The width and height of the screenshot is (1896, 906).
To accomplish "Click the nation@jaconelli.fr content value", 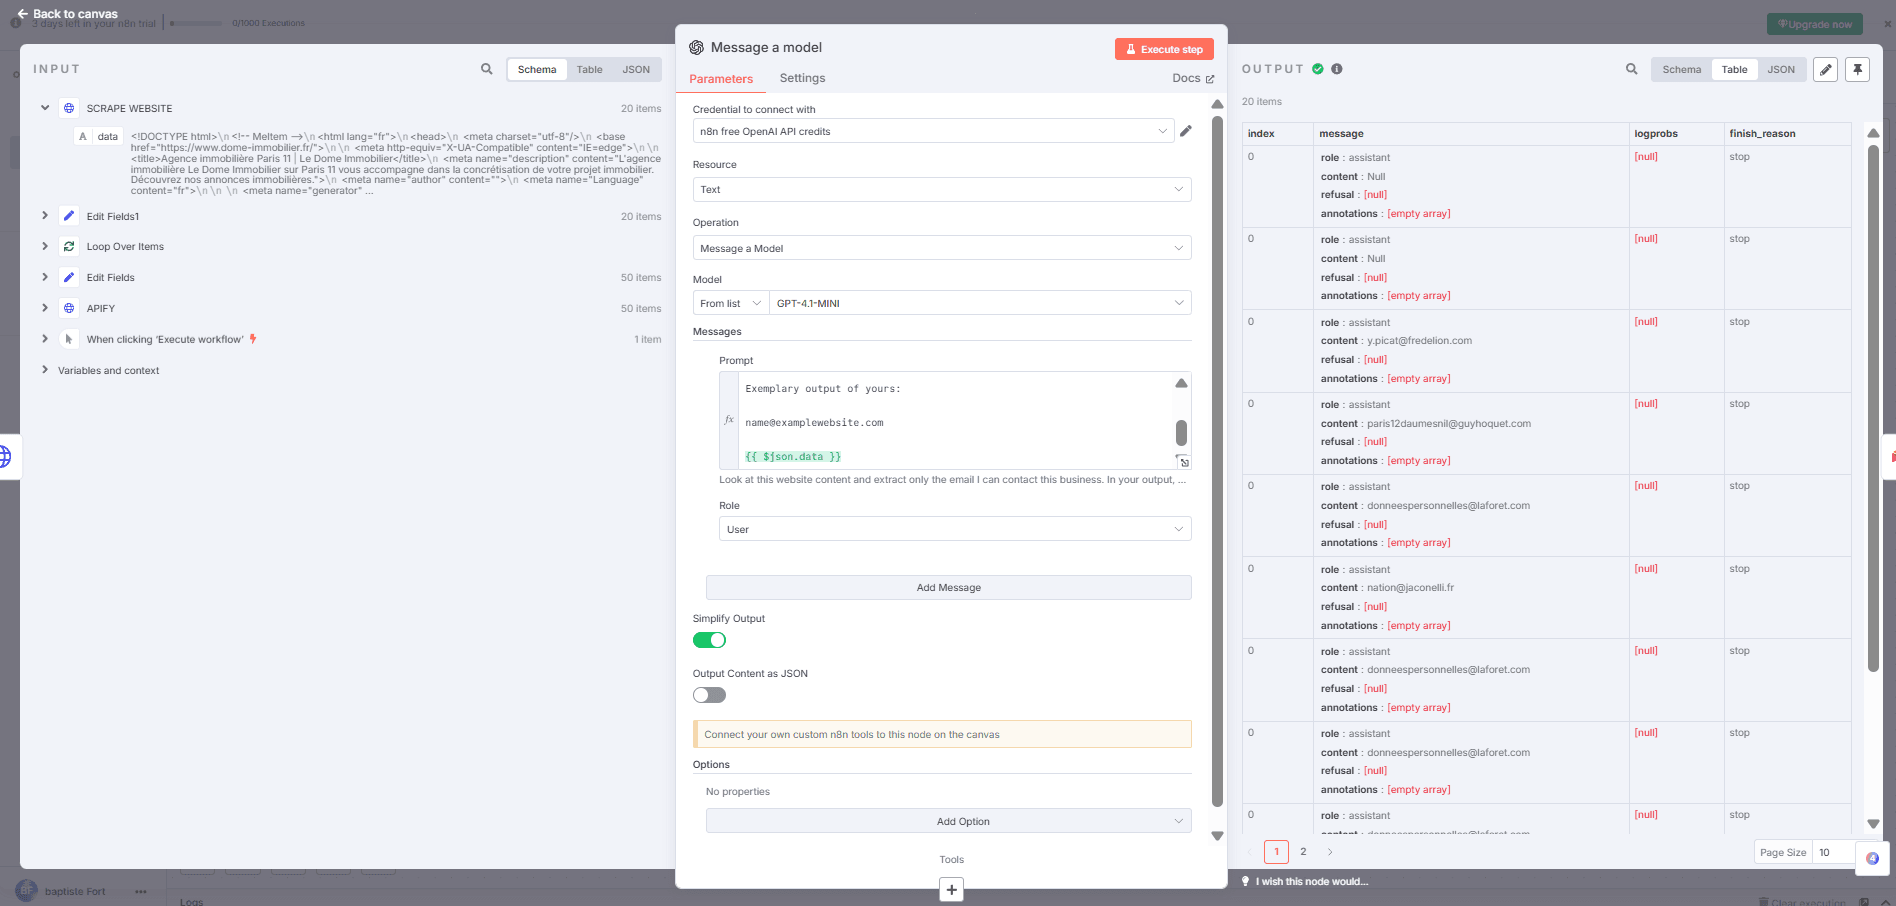I will [x=1410, y=587].
